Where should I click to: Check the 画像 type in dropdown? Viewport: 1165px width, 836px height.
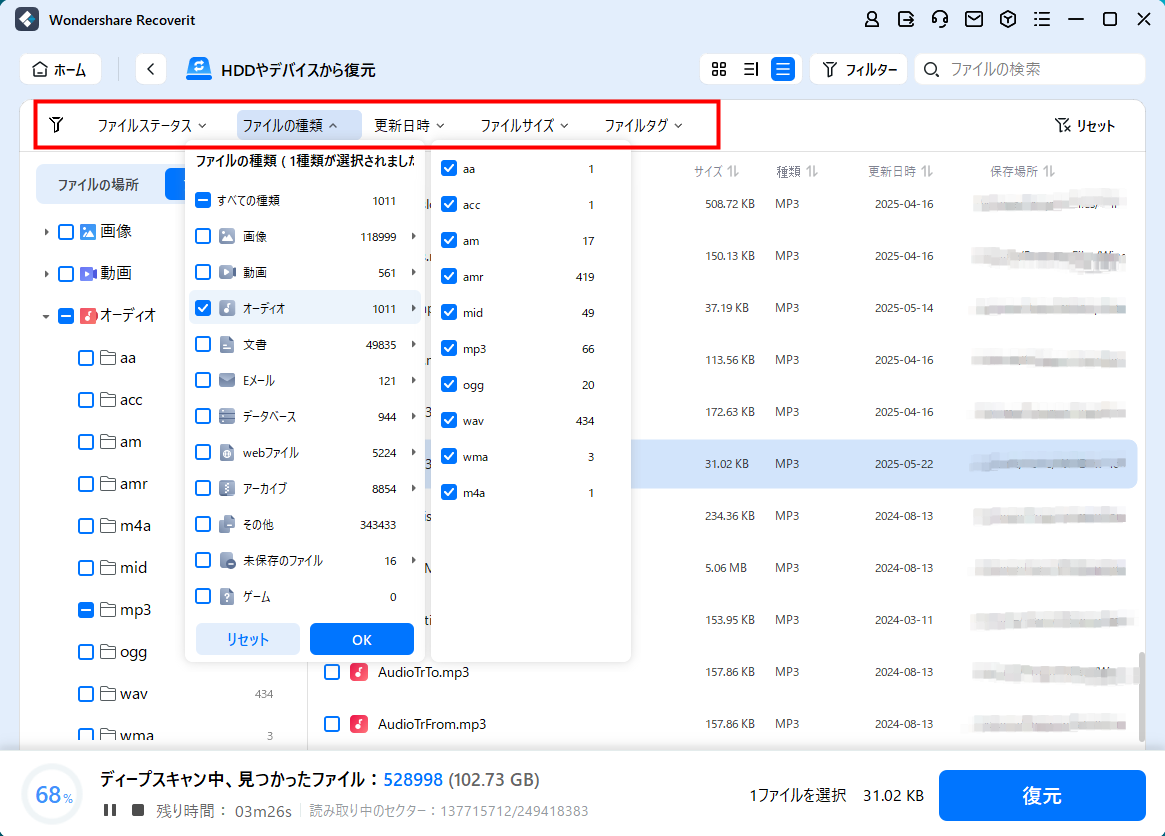coord(203,236)
